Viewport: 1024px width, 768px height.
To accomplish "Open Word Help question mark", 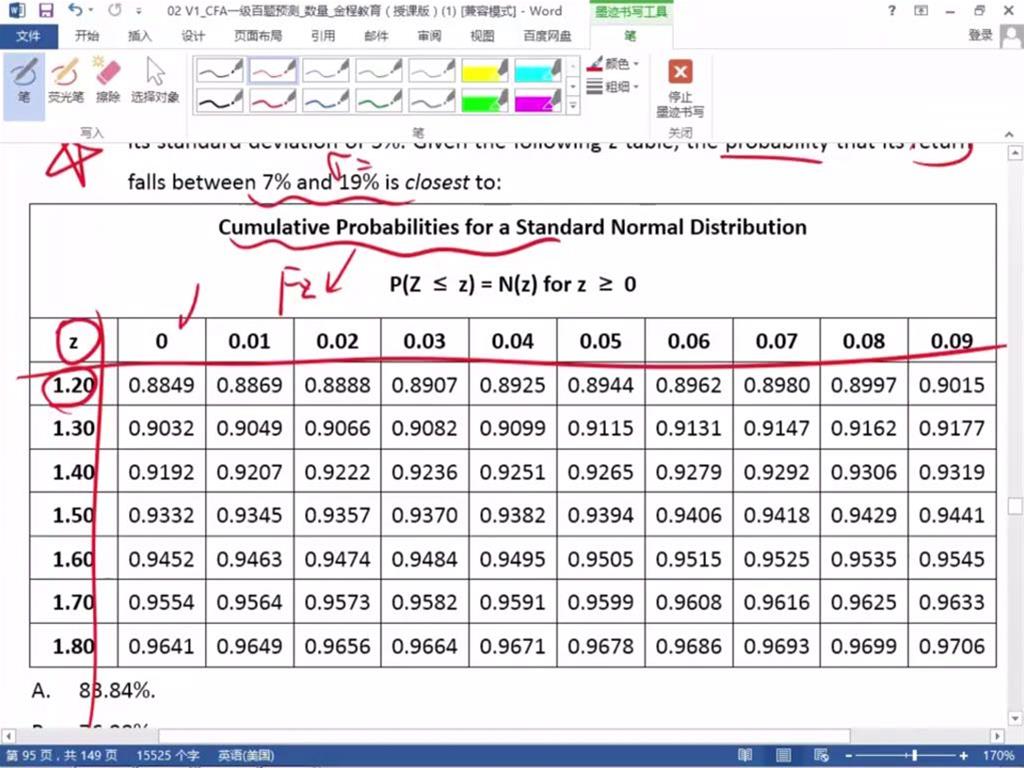I will click(x=892, y=10).
